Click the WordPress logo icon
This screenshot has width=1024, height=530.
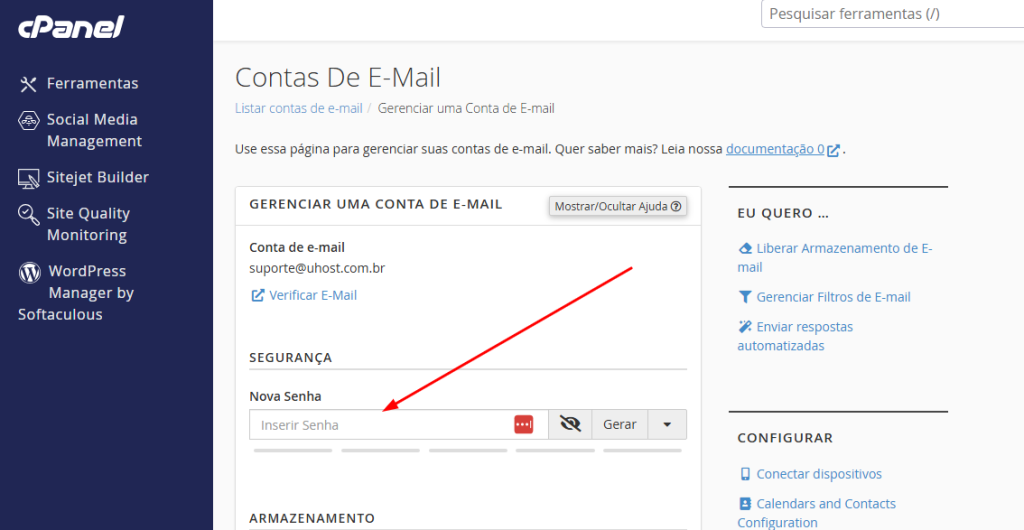click(29, 272)
